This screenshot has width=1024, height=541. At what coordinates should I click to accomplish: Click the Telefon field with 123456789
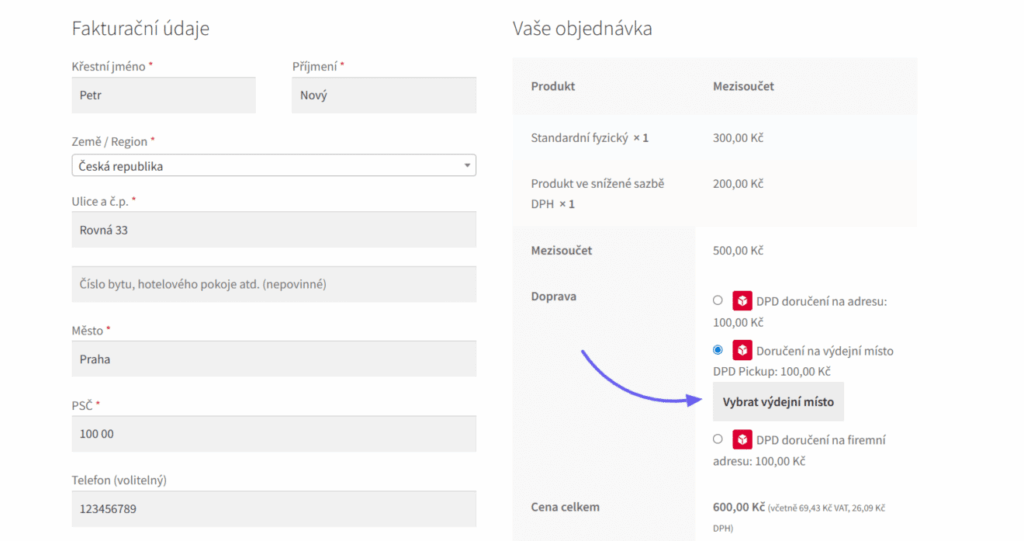click(274, 509)
